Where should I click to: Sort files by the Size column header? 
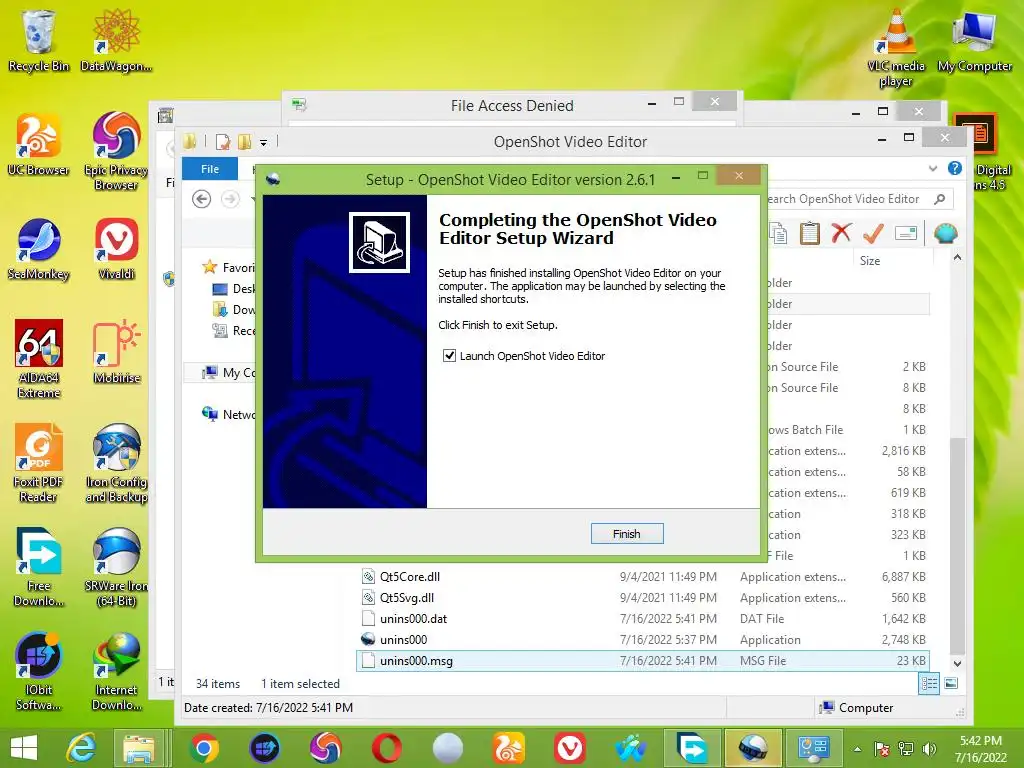pos(869,261)
